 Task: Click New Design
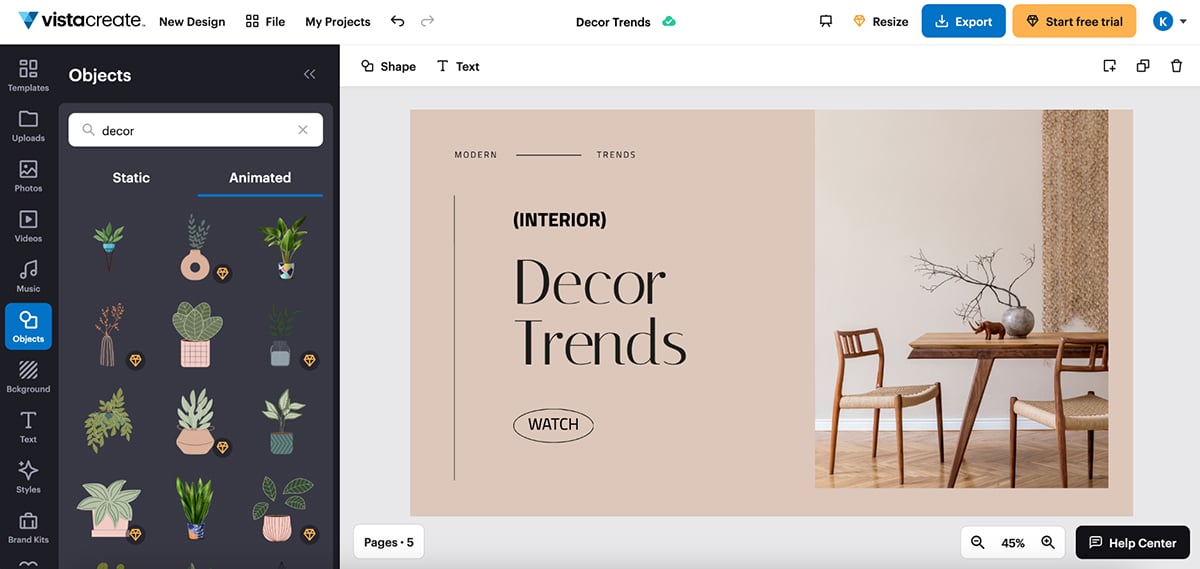[192, 21]
